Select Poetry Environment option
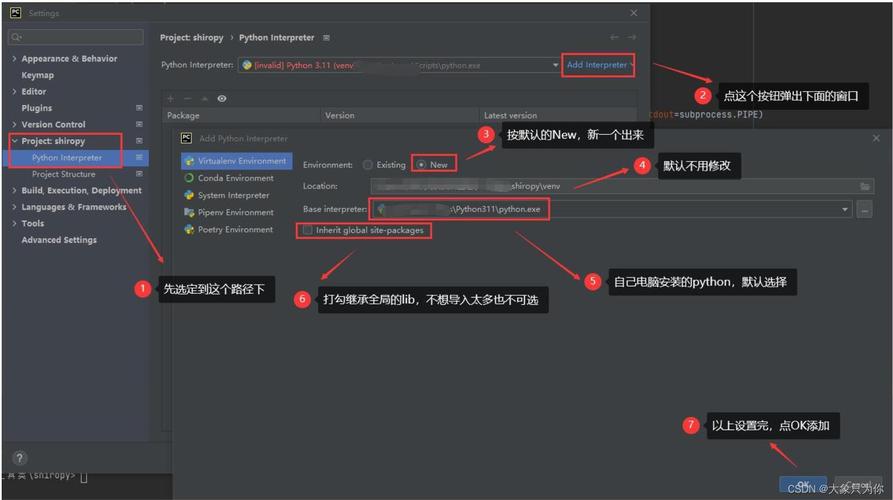The image size is (893, 500). 235,229
